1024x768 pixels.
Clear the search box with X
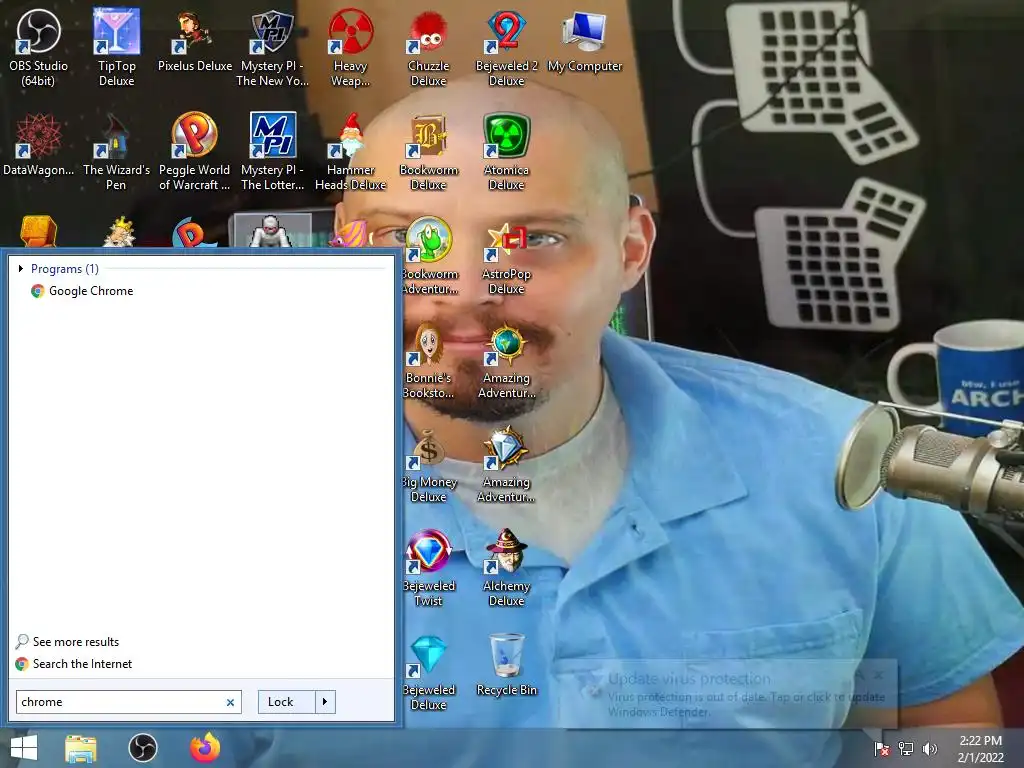230,702
